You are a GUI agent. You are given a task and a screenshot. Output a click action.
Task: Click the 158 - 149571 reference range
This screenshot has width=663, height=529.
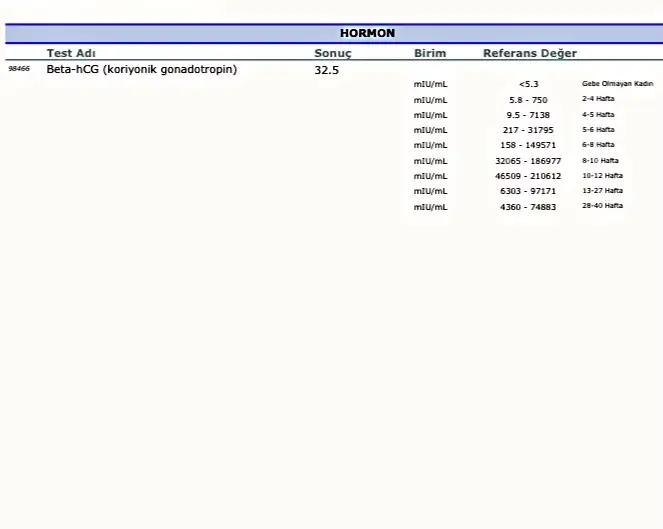528,145
